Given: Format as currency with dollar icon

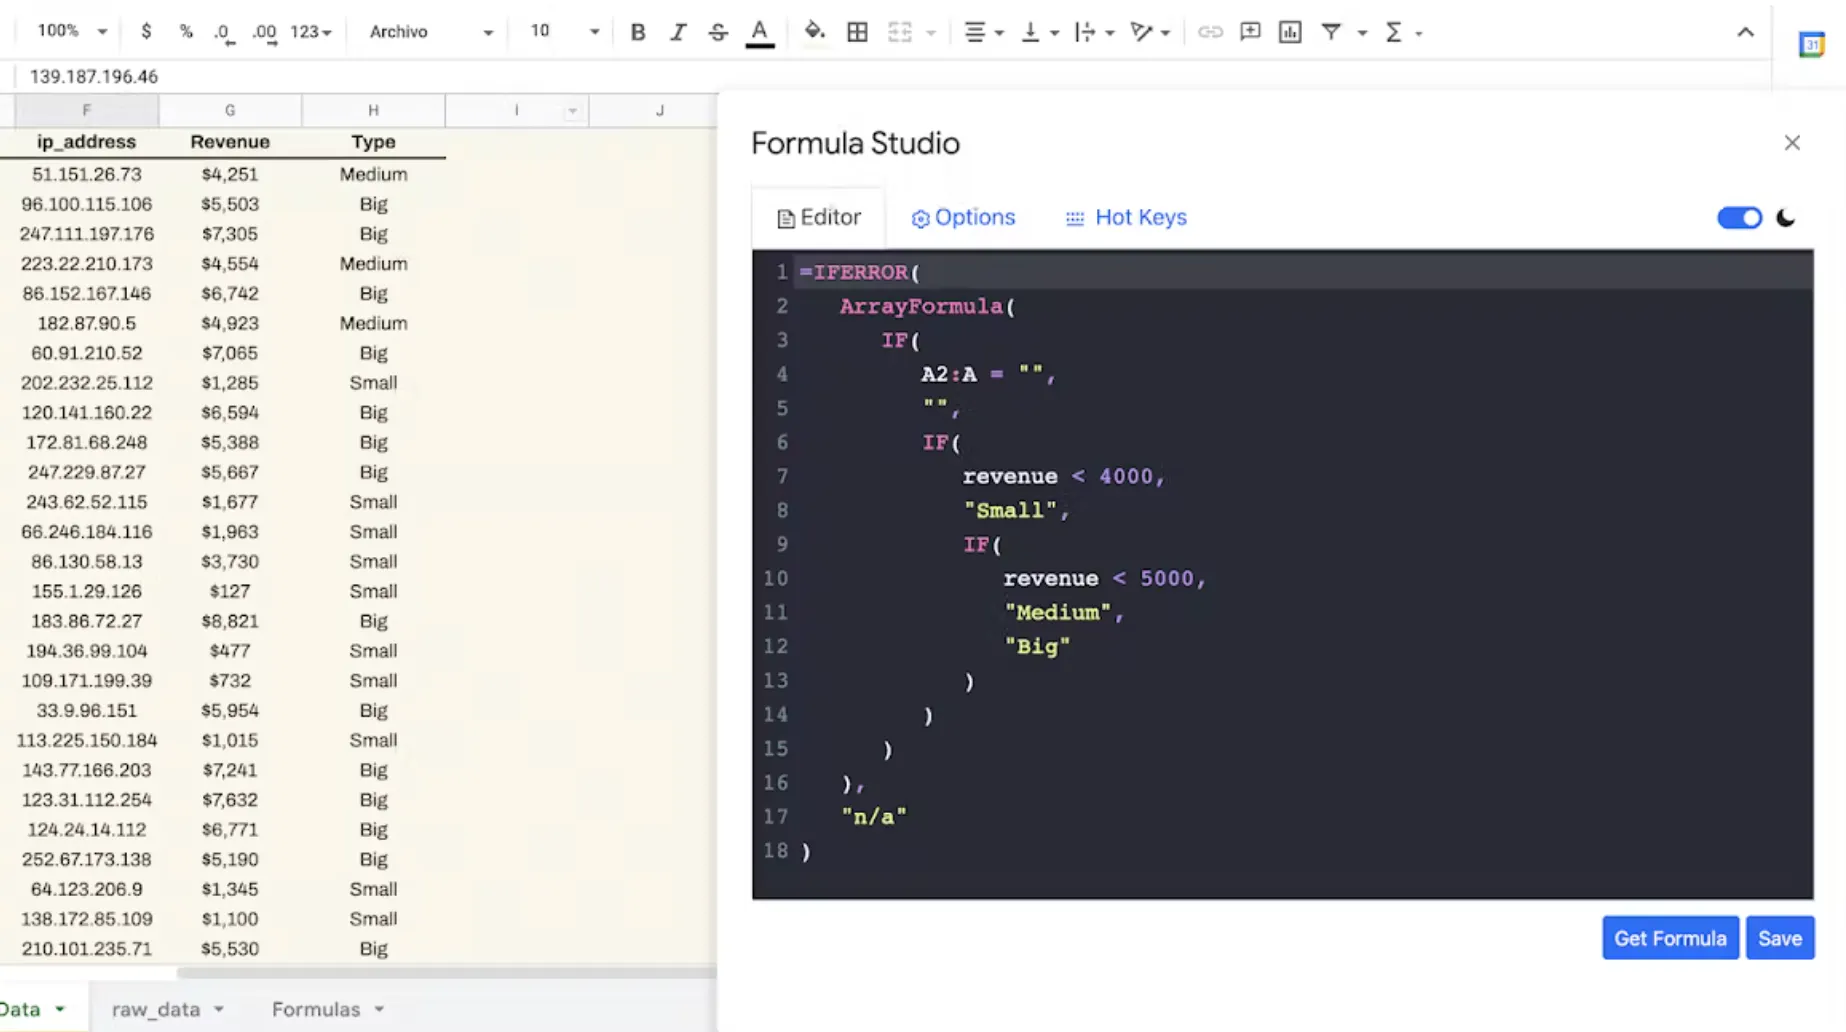Looking at the screenshot, I should (146, 32).
